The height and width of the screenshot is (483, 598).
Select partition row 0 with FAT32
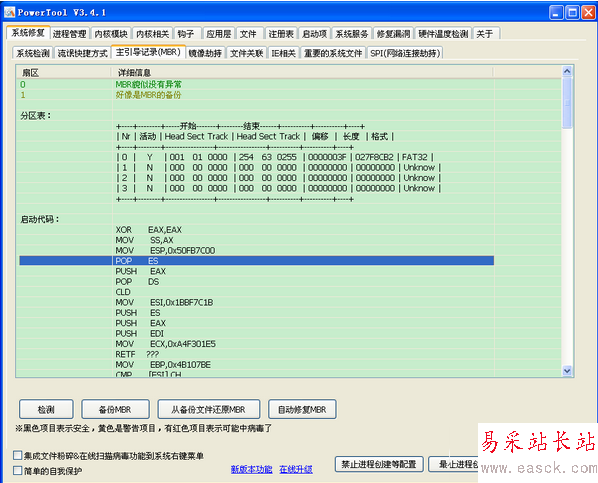click(256, 157)
